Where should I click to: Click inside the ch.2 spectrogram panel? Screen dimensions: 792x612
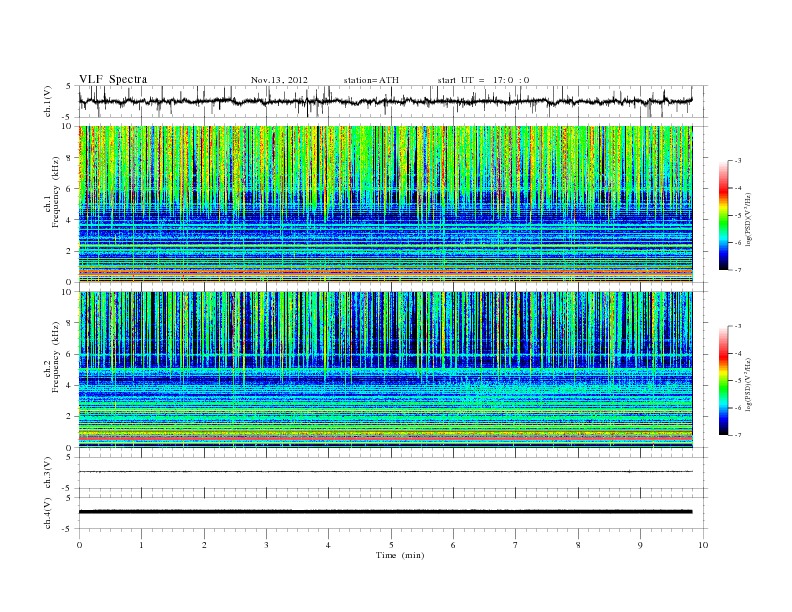(385, 369)
